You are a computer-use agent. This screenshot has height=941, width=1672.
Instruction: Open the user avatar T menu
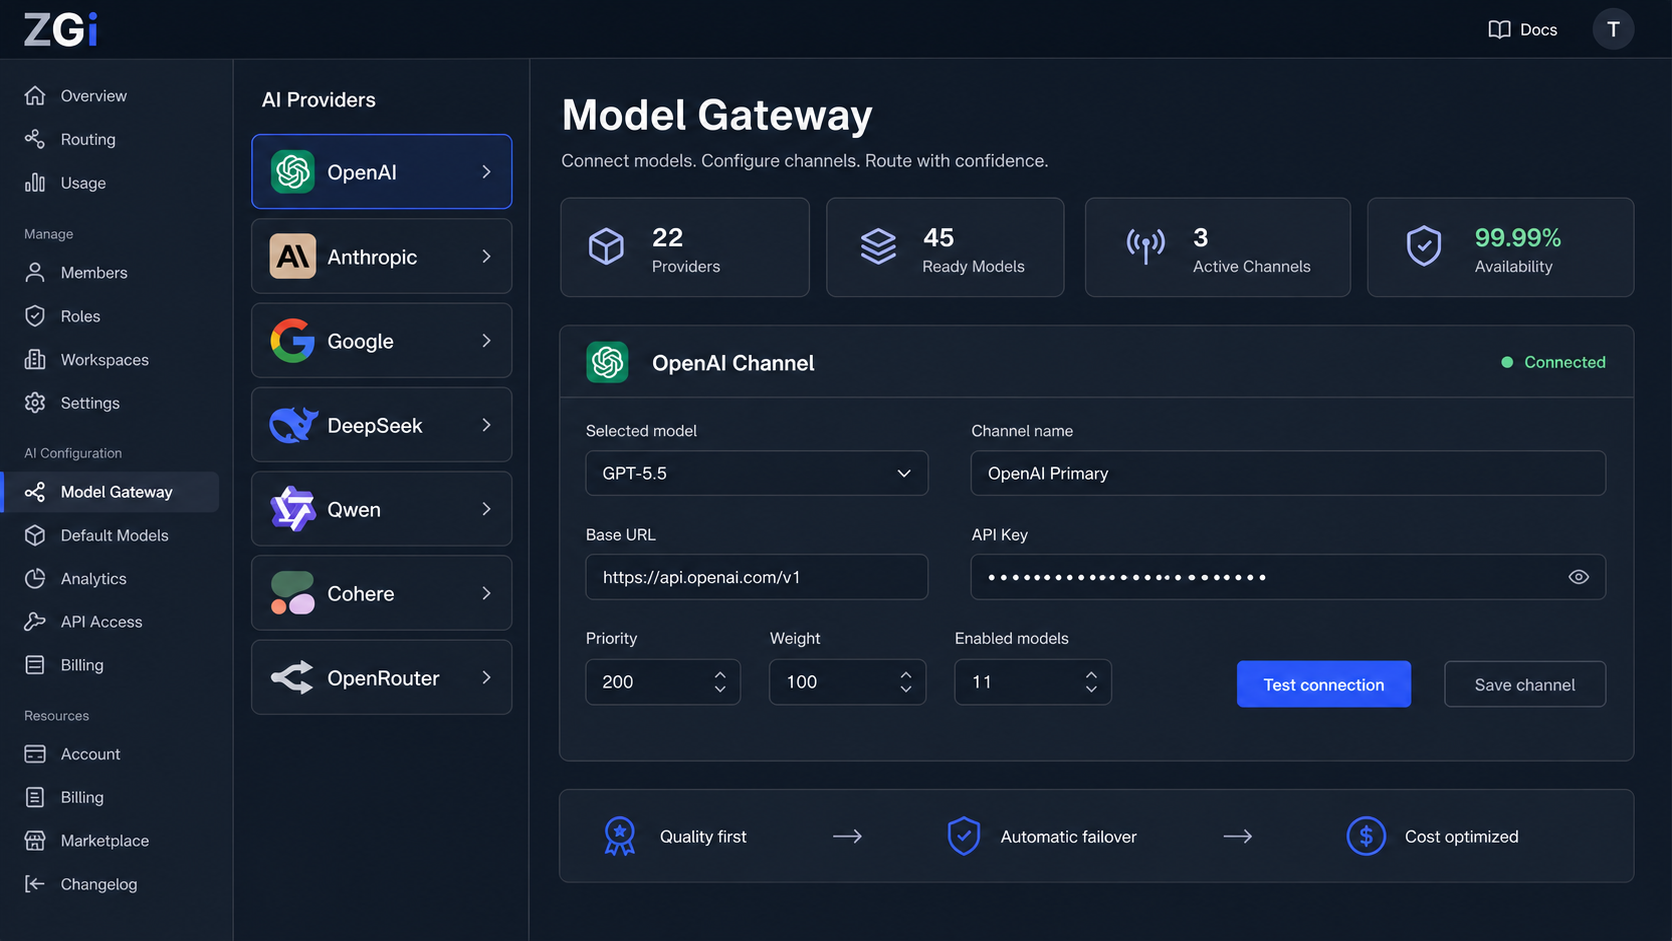(1613, 29)
